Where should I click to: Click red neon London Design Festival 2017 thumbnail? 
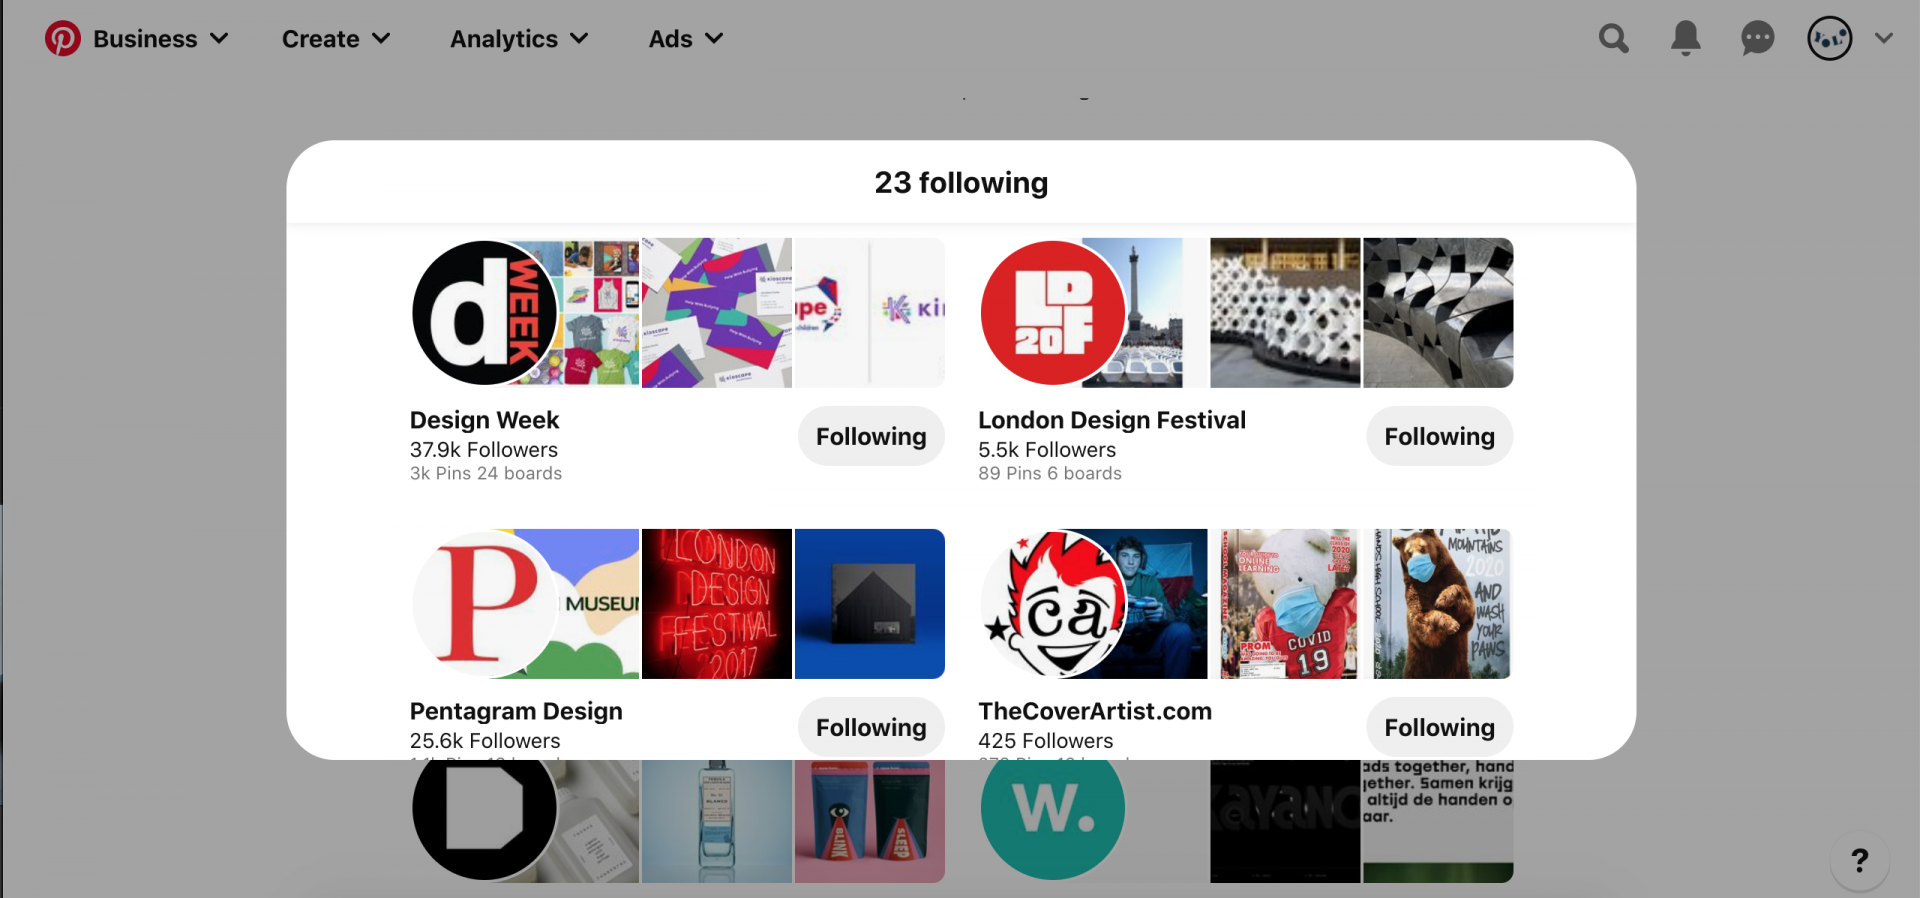tap(717, 604)
